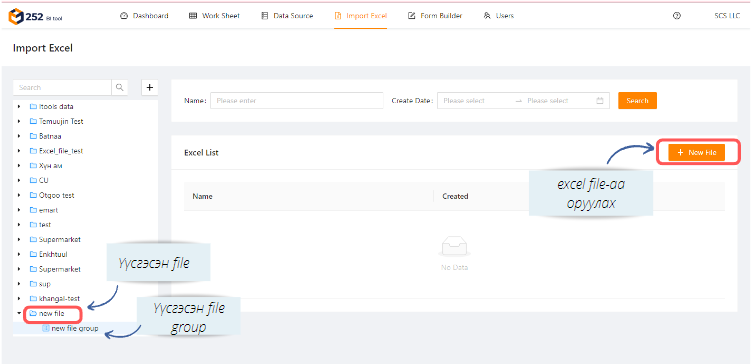Expand the Batnaa folder arrow
This screenshot has height=364, width=753.
coord(19,136)
